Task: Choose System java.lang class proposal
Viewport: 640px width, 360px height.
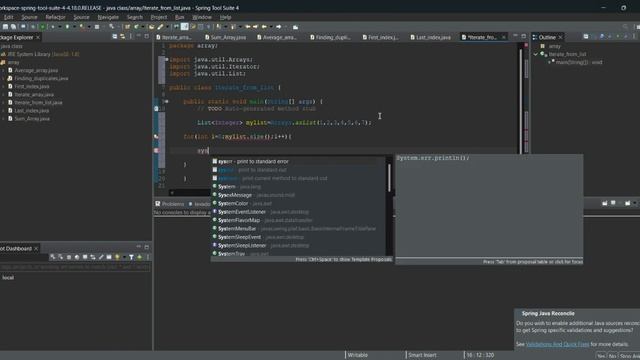Action: click(x=298, y=187)
